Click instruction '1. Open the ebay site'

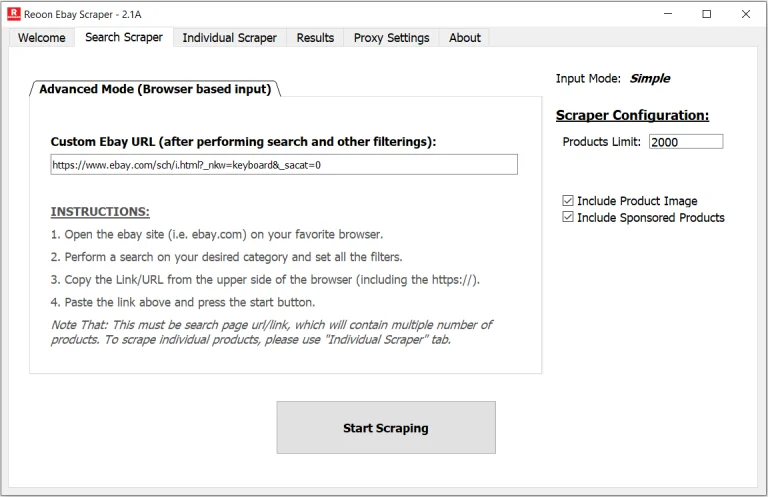(x=216, y=235)
